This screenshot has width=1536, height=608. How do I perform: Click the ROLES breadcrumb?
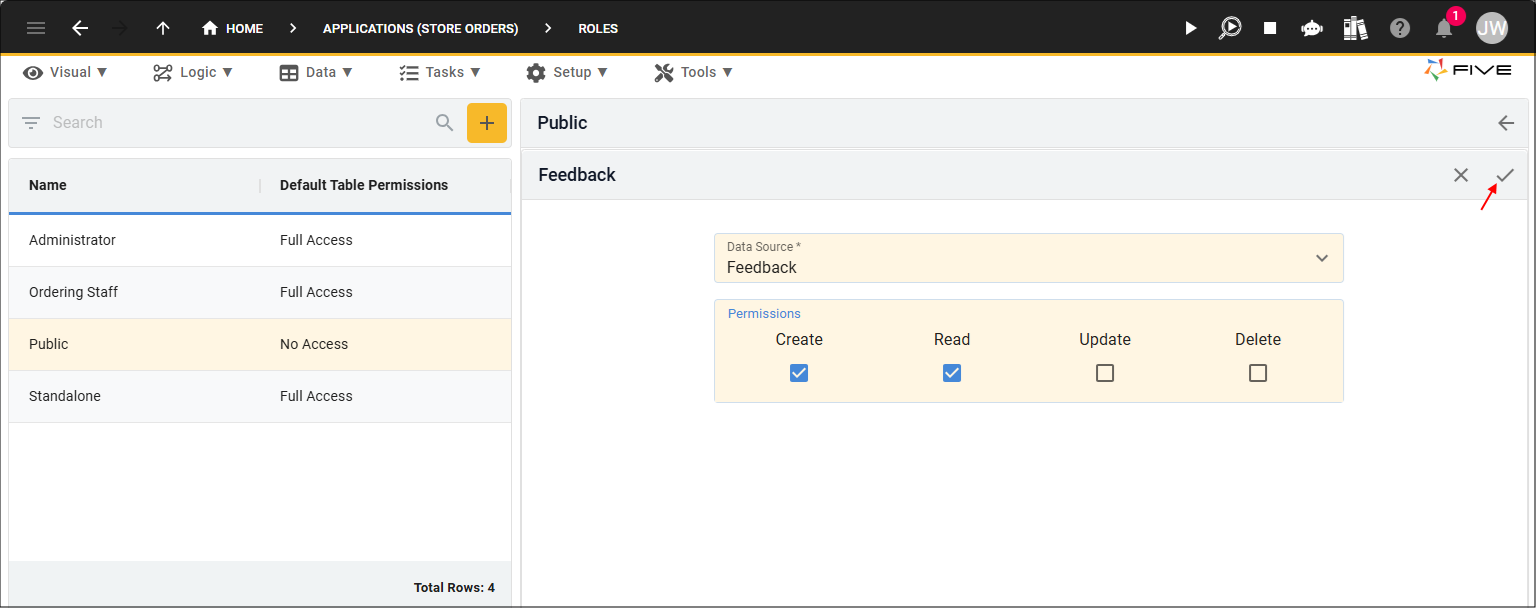598,28
